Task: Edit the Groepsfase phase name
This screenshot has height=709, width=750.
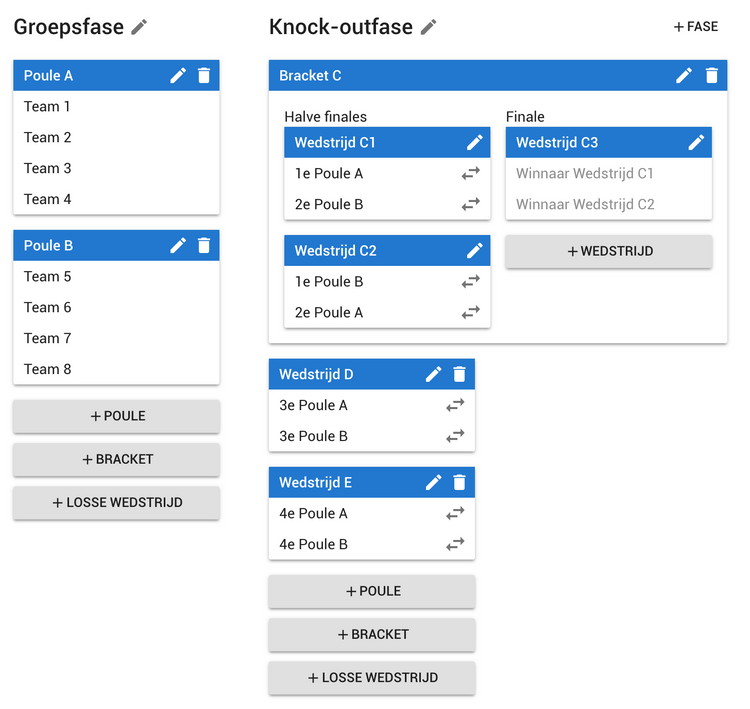Action: pos(139,27)
